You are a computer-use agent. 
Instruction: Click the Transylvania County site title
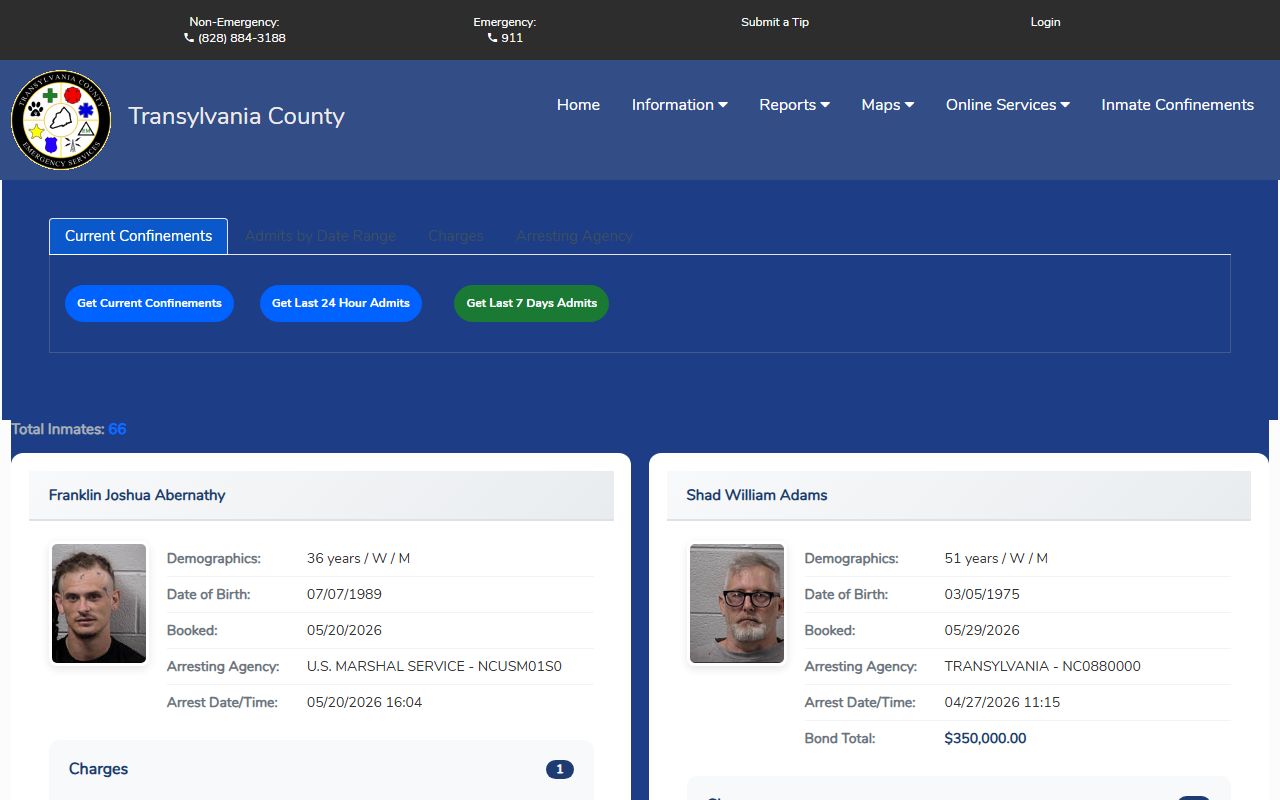click(x=236, y=116)
